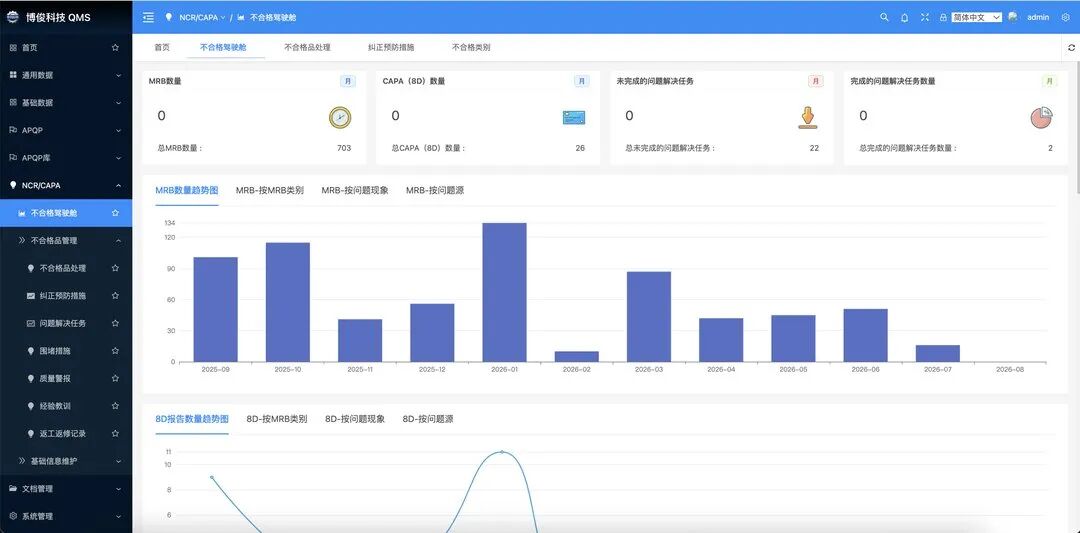Collapse the NCR/CAPA sidebar menu
Screen dimensions: 1080x533
coord(66,185)
